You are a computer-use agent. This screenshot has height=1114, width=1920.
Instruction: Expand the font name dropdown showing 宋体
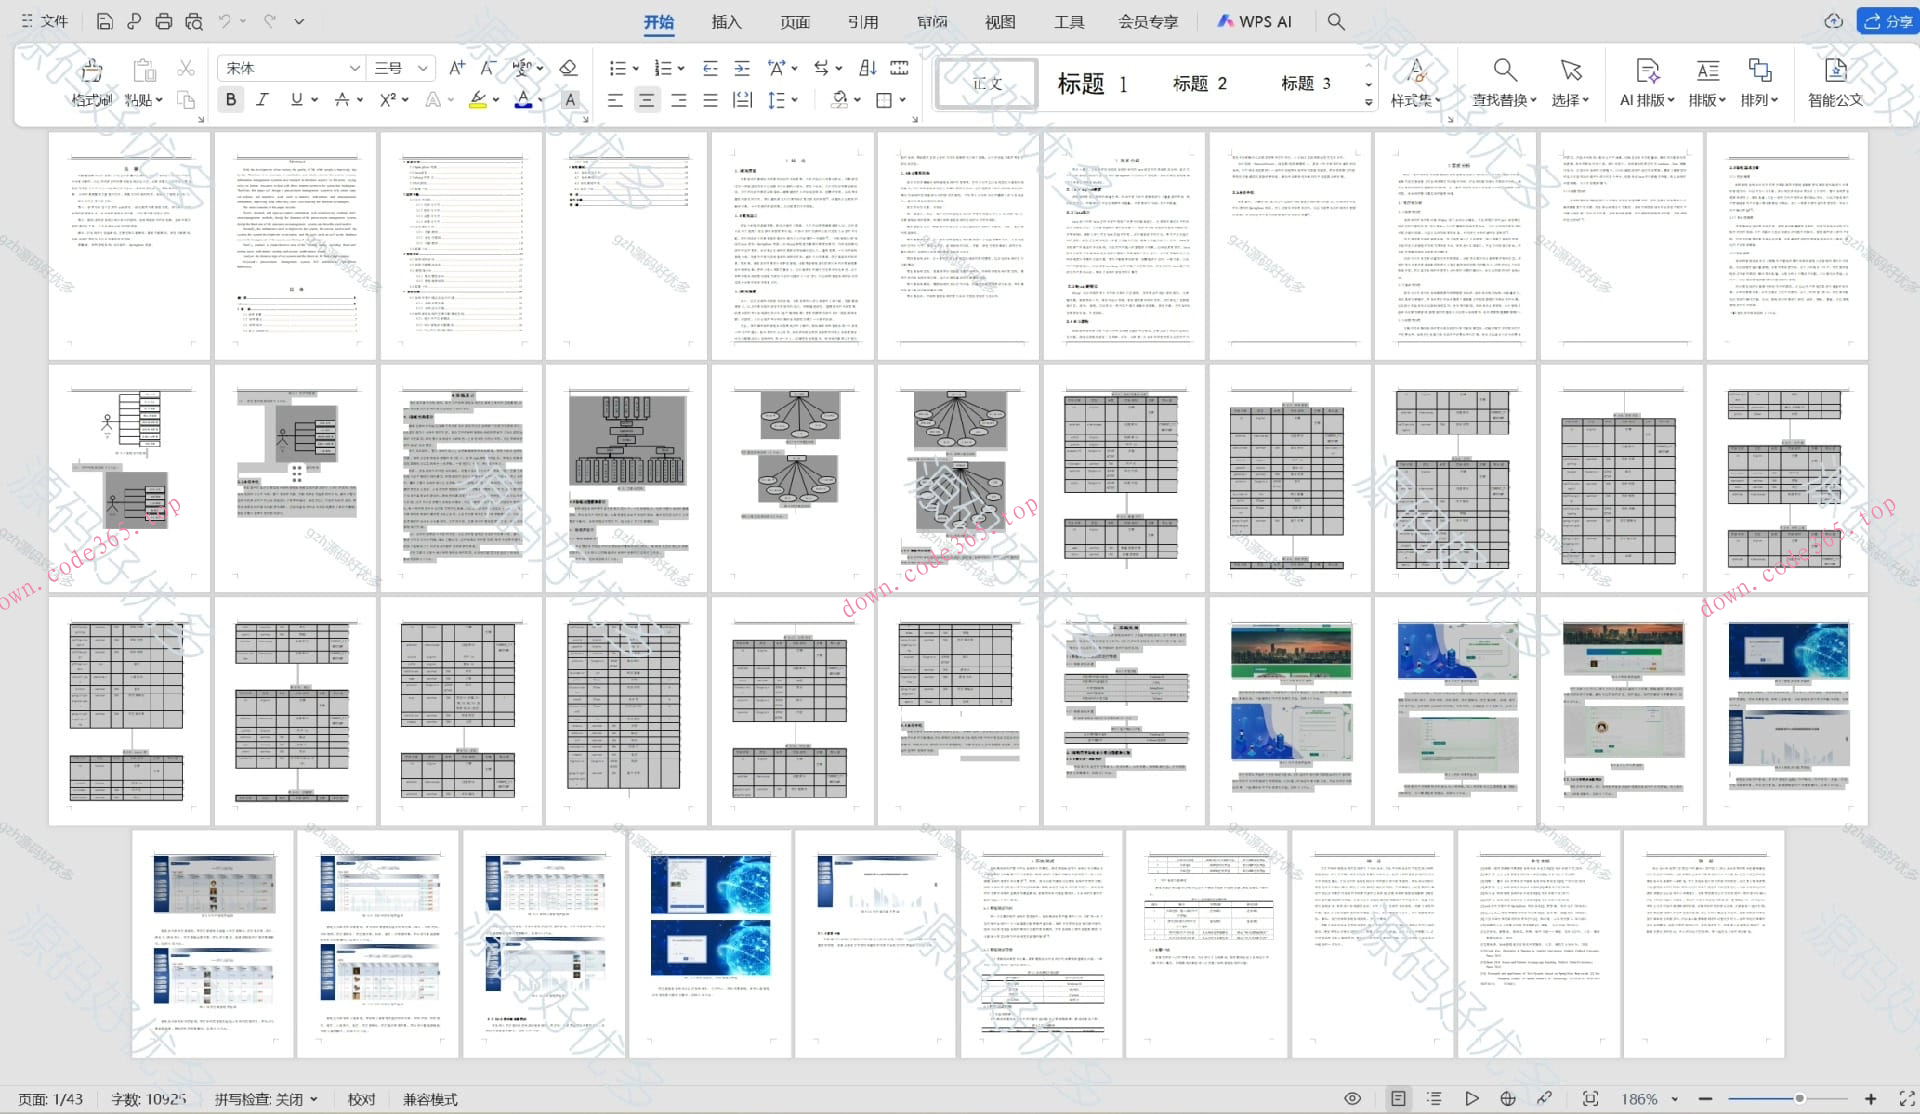point(354,68)
